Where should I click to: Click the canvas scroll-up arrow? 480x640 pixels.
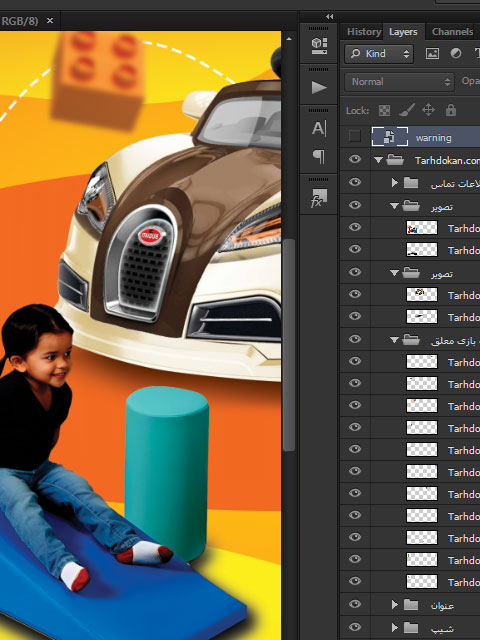click(x=289, y=39)
